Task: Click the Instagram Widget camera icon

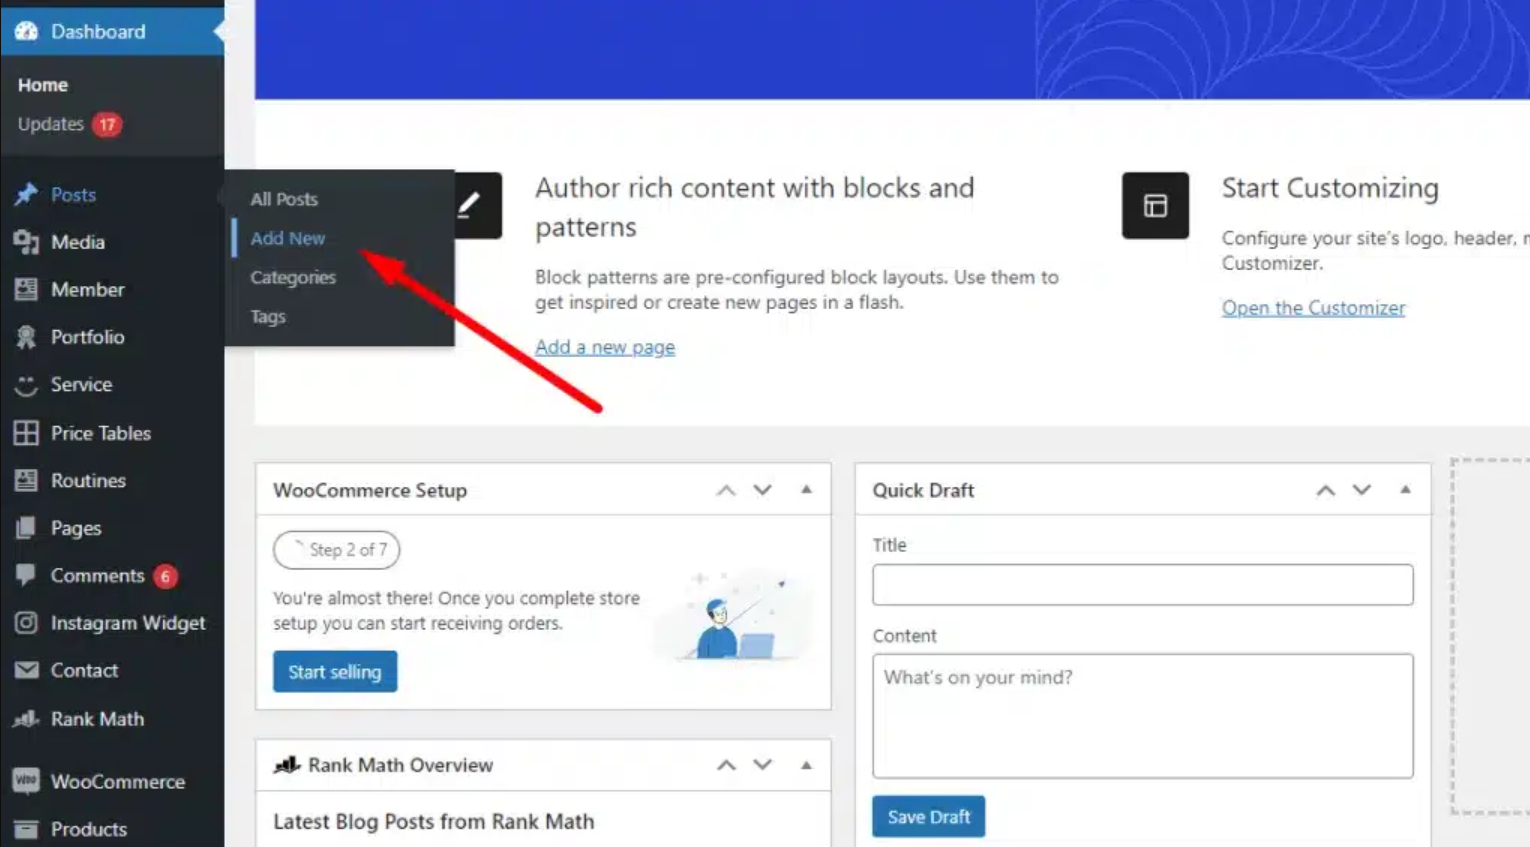Action: pyautogui.click(x=26, y=623)
